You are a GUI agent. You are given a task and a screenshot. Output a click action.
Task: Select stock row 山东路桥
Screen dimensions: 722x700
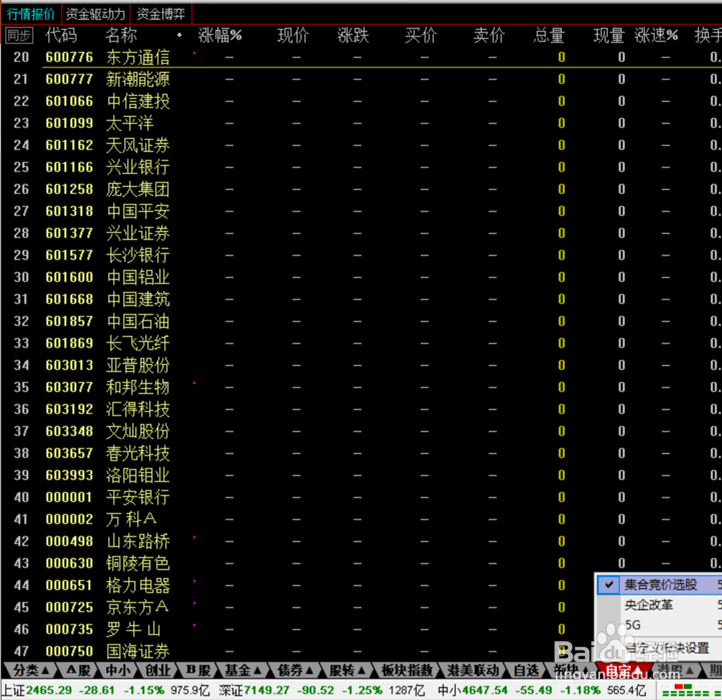pyautogui.click(x=361, y=541)
